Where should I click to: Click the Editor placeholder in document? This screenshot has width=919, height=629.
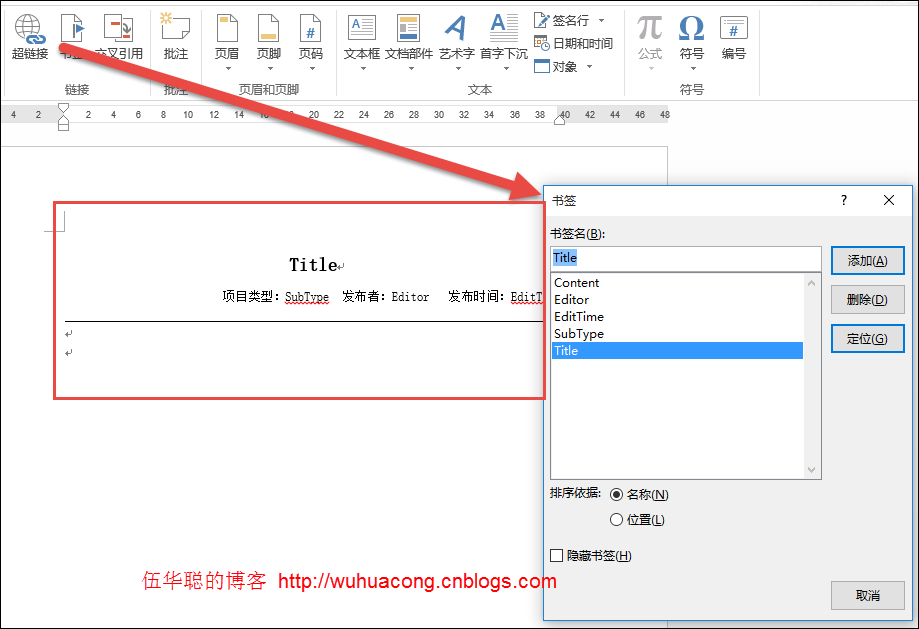[x=410, y=297]
